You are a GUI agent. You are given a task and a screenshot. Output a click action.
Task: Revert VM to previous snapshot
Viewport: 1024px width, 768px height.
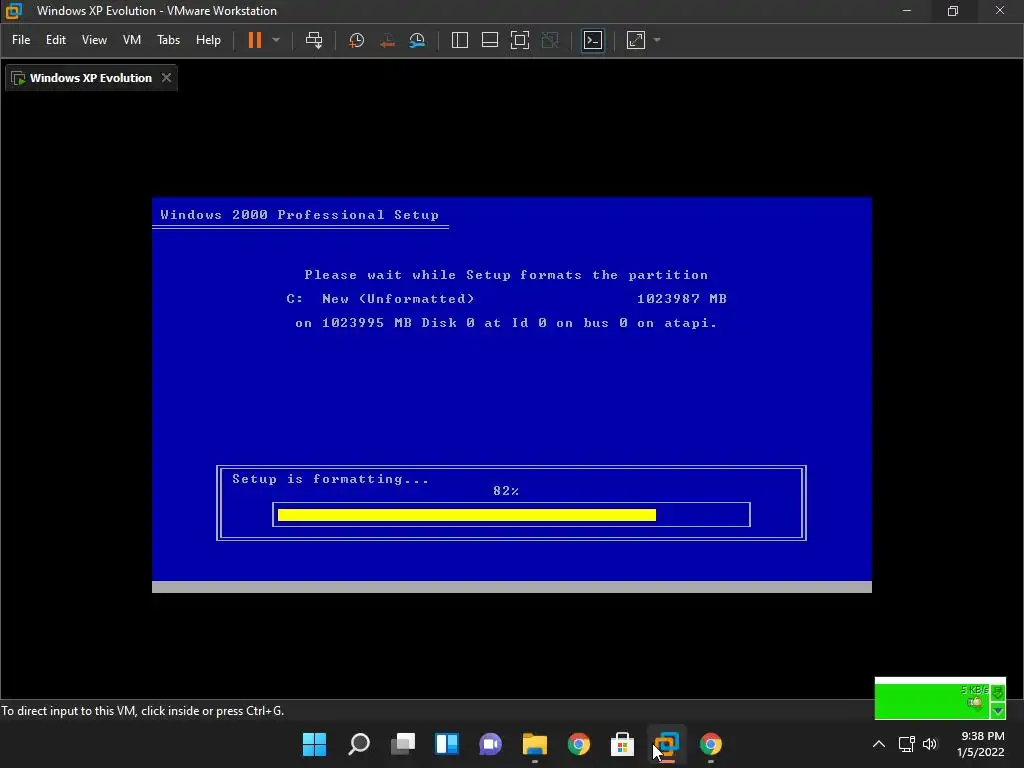pos(387,40)
